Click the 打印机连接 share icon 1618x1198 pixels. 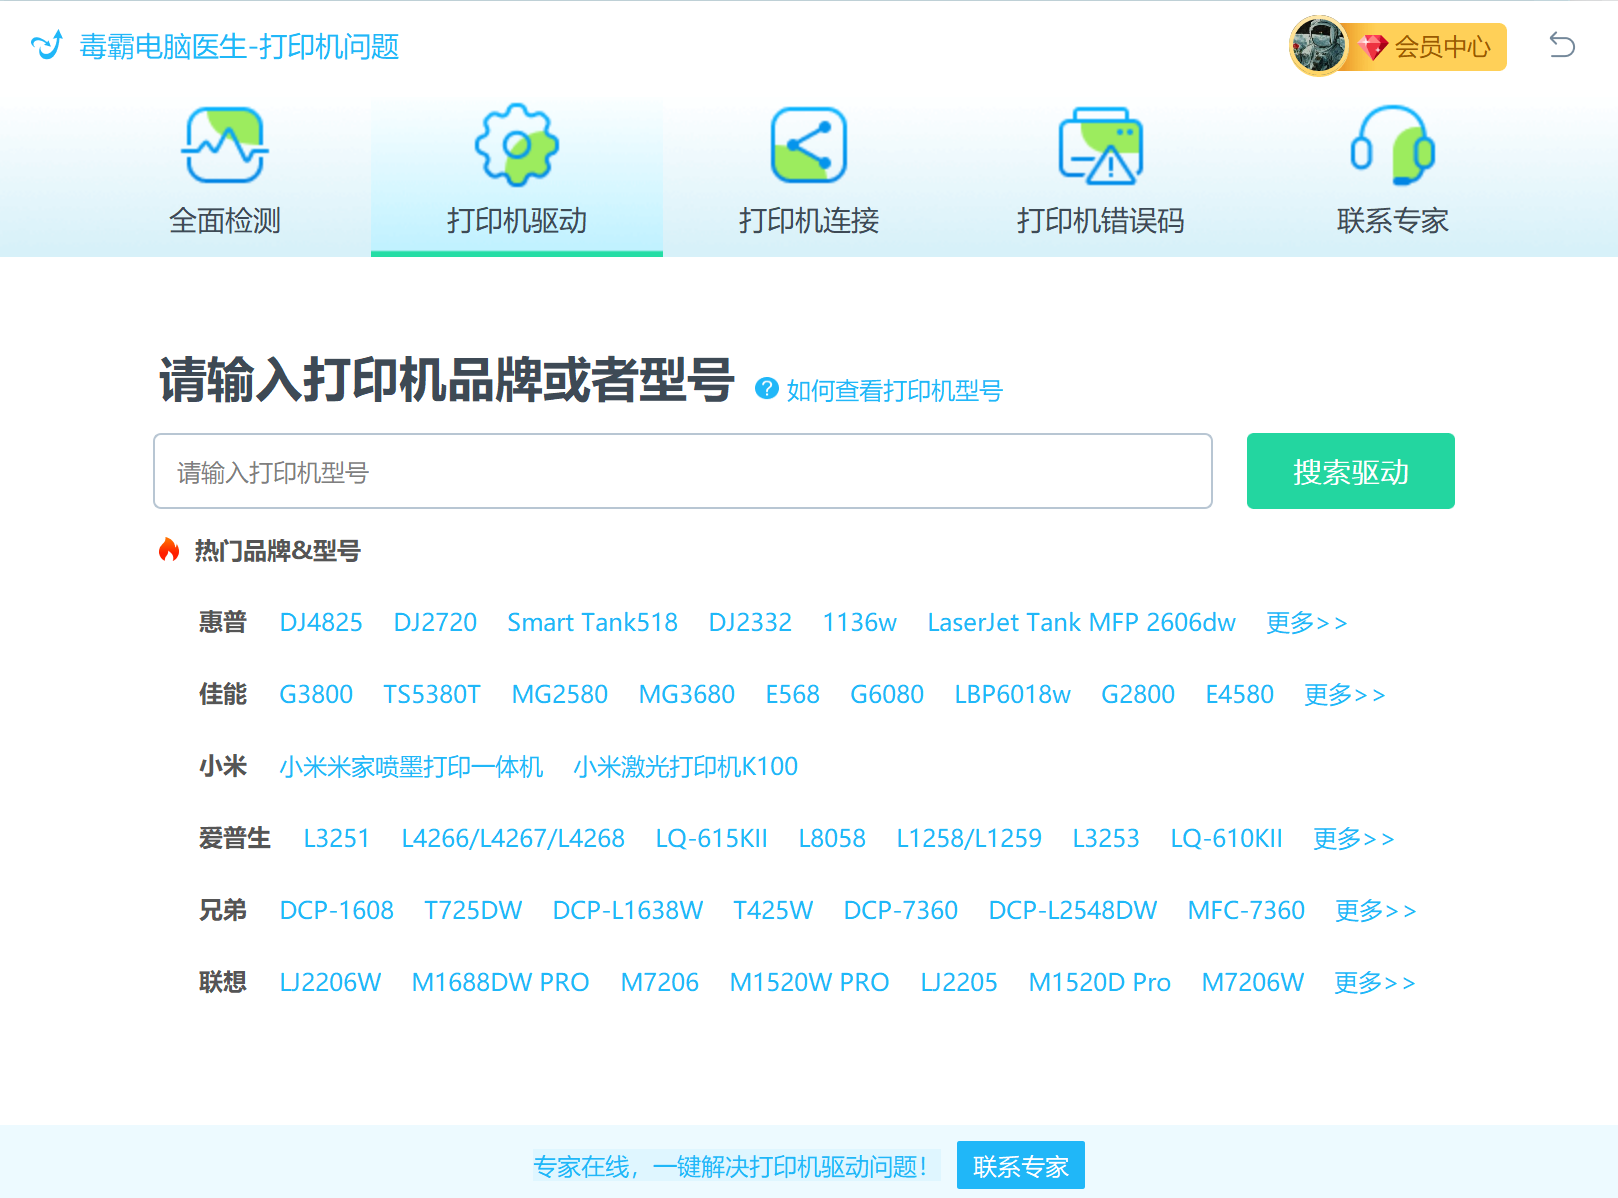[808, 145]
